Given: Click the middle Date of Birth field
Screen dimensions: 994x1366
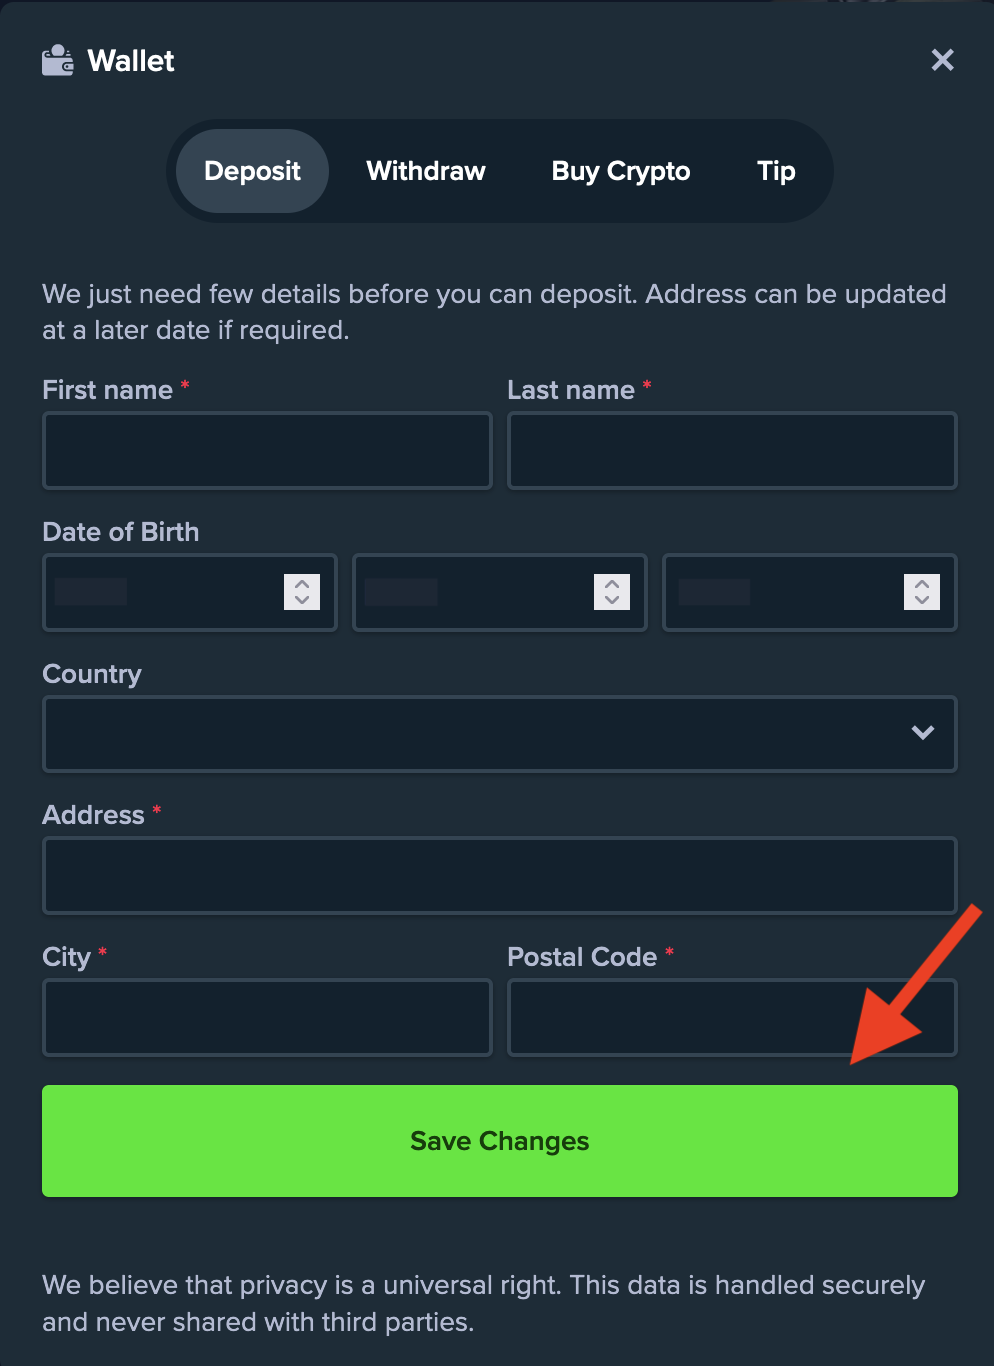Looking at the screenshot, I should pyautogui.click(x=500, y=592).
